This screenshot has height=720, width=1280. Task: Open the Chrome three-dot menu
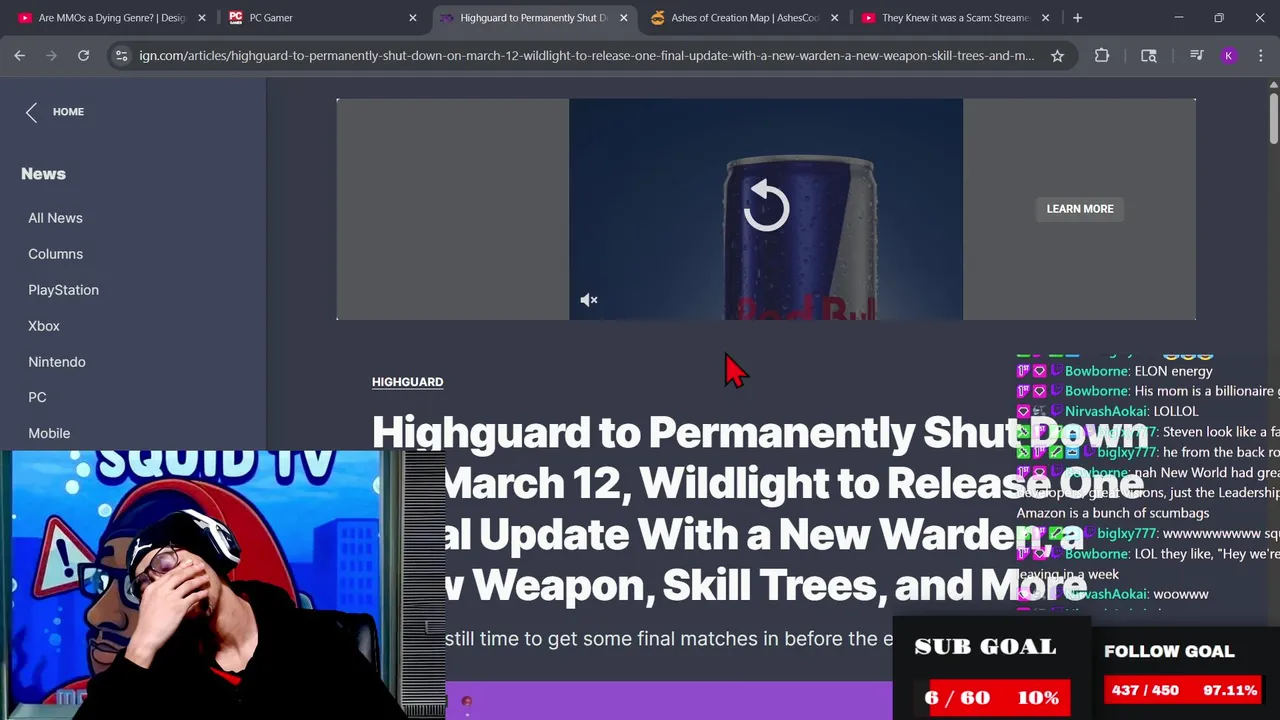click(x=1259, y=56)
